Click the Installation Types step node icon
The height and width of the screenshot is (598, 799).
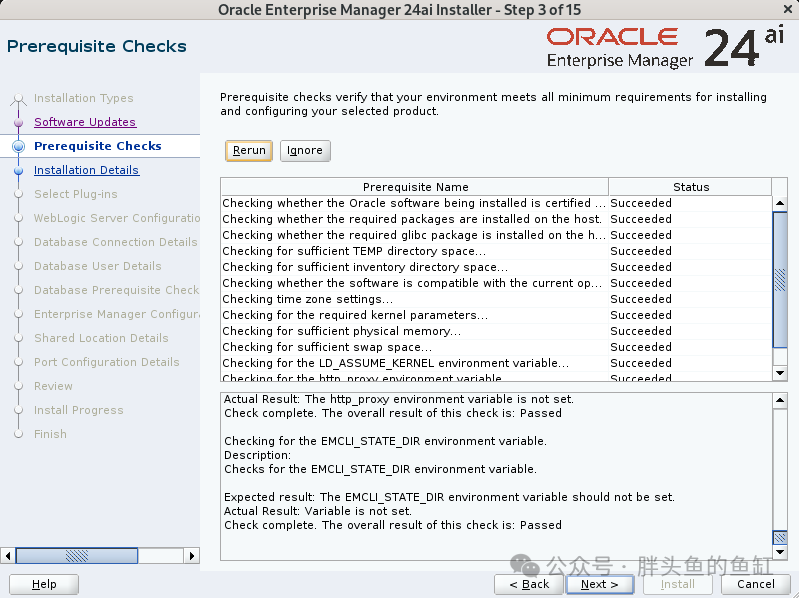pos(18,98)
